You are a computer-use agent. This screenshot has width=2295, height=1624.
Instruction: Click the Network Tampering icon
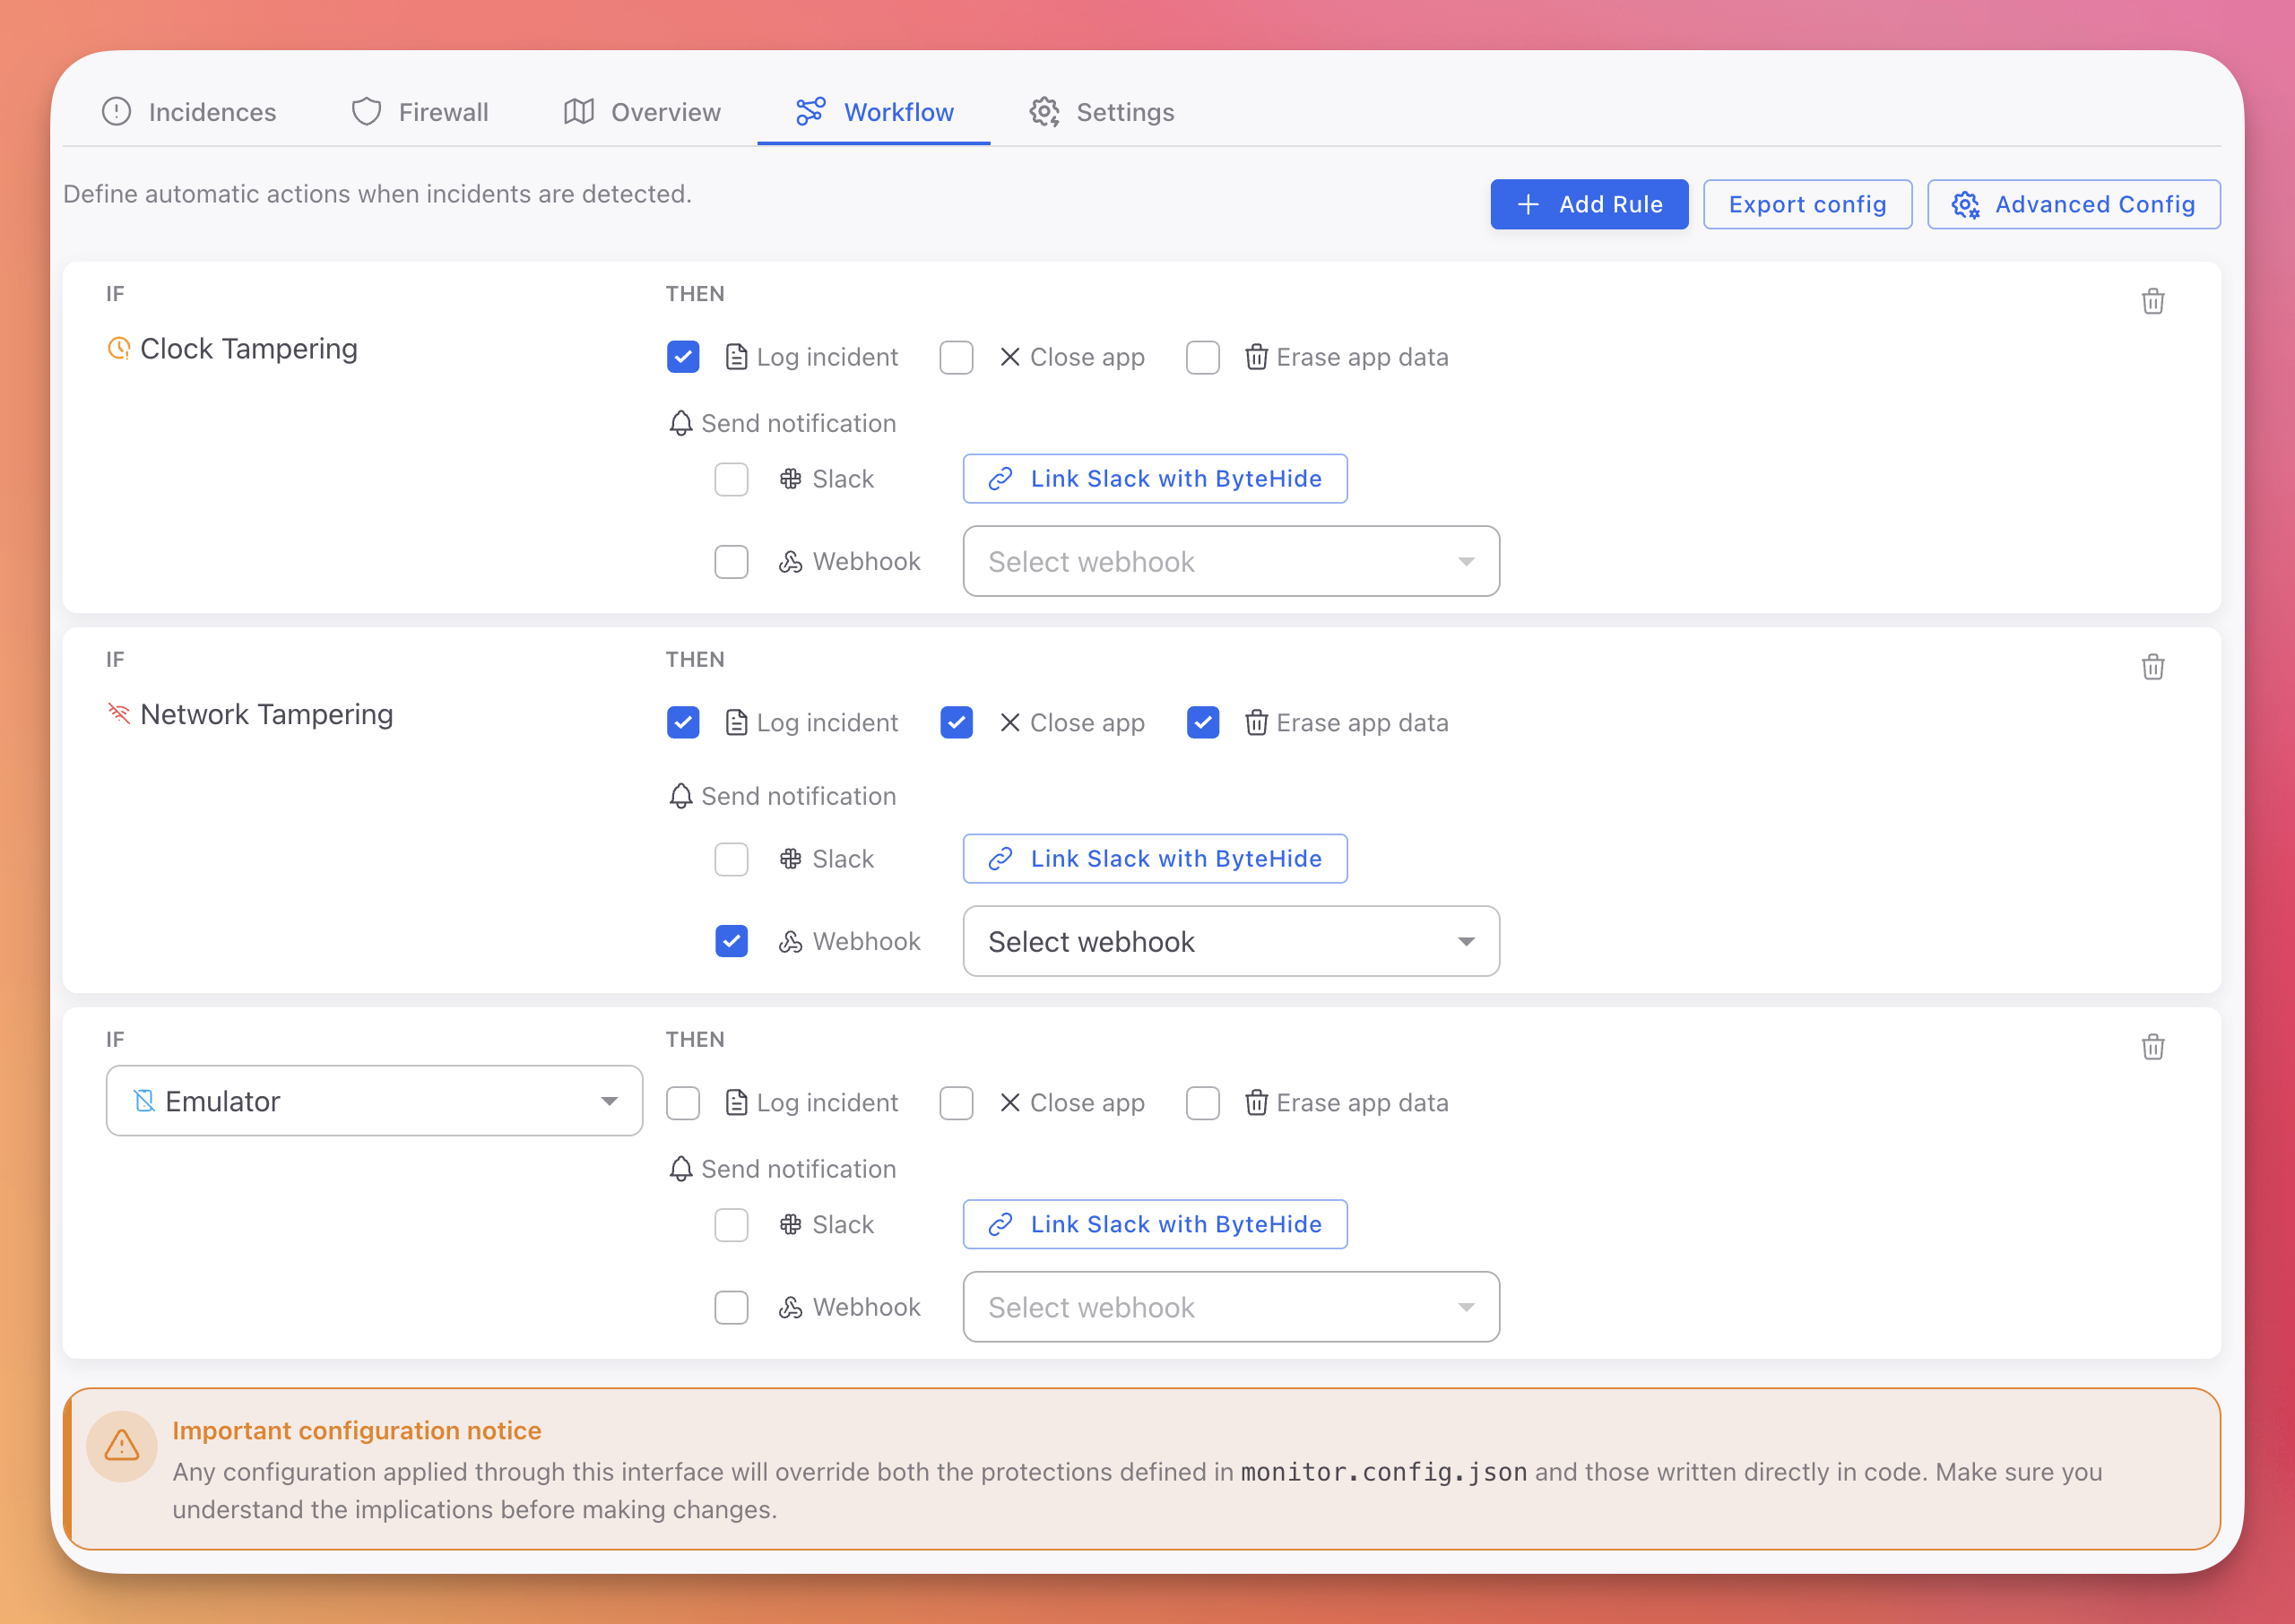coord(119,713)
